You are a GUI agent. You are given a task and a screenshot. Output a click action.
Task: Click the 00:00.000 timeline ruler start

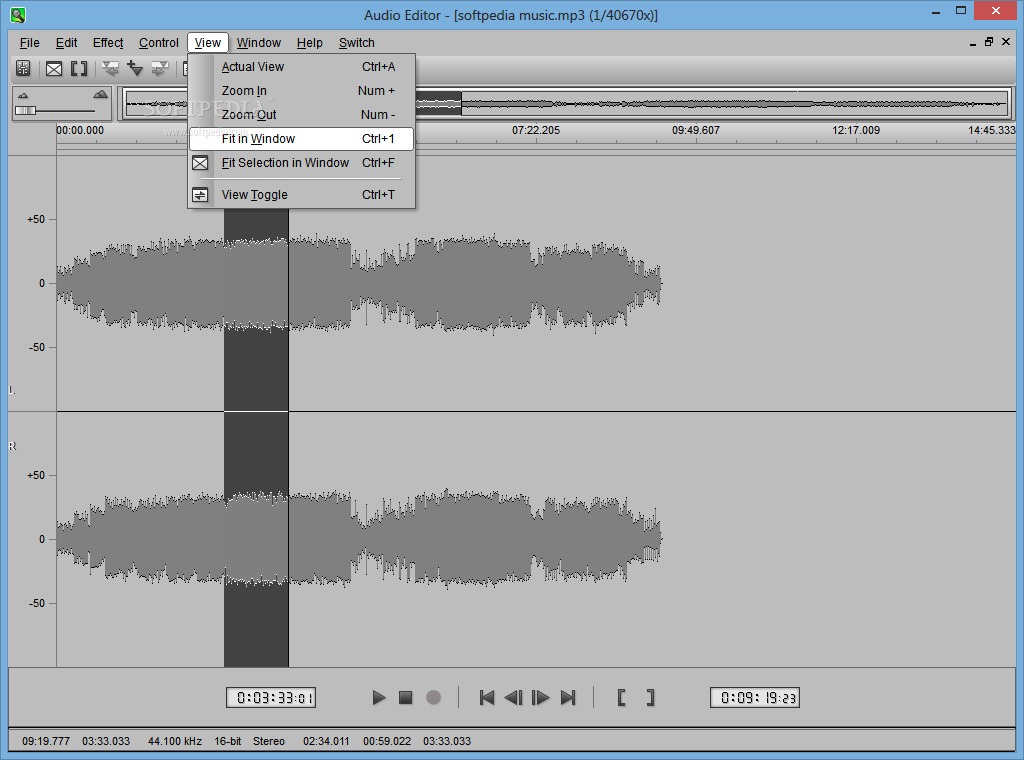pyautogui.click(x=80, y=131)
